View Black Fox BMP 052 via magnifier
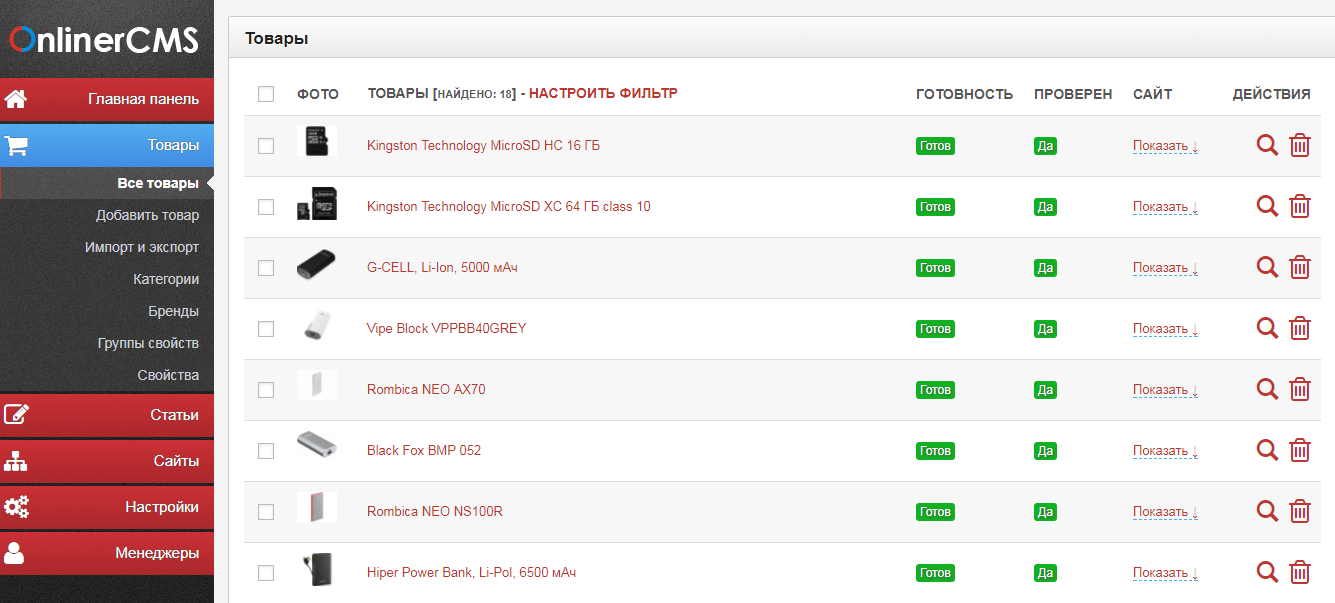Screen dimensions: 1335x603 (1267, 450)
